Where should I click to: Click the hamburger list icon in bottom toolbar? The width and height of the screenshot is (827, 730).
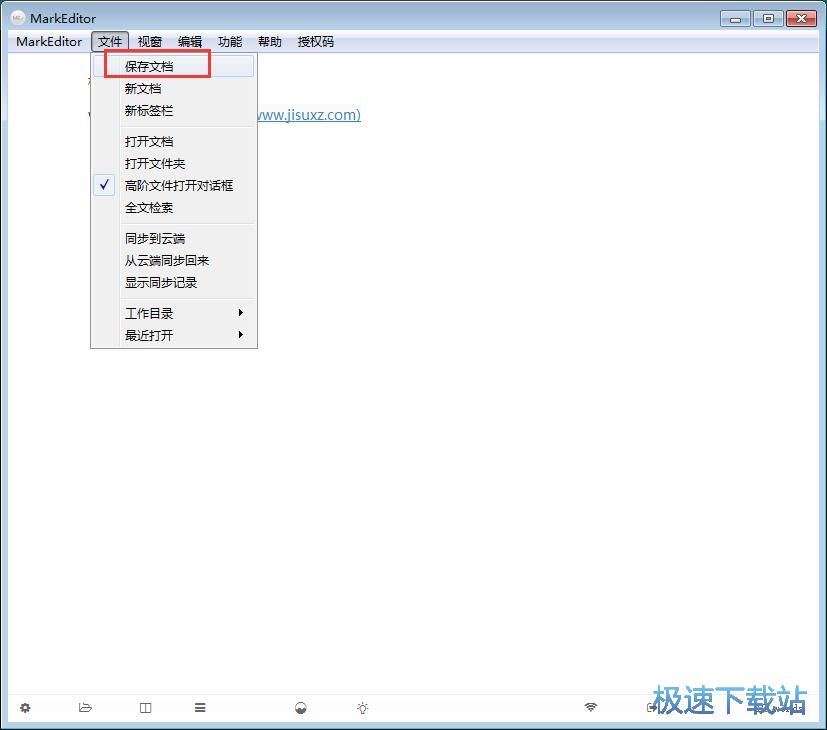[x=200, y=707]
